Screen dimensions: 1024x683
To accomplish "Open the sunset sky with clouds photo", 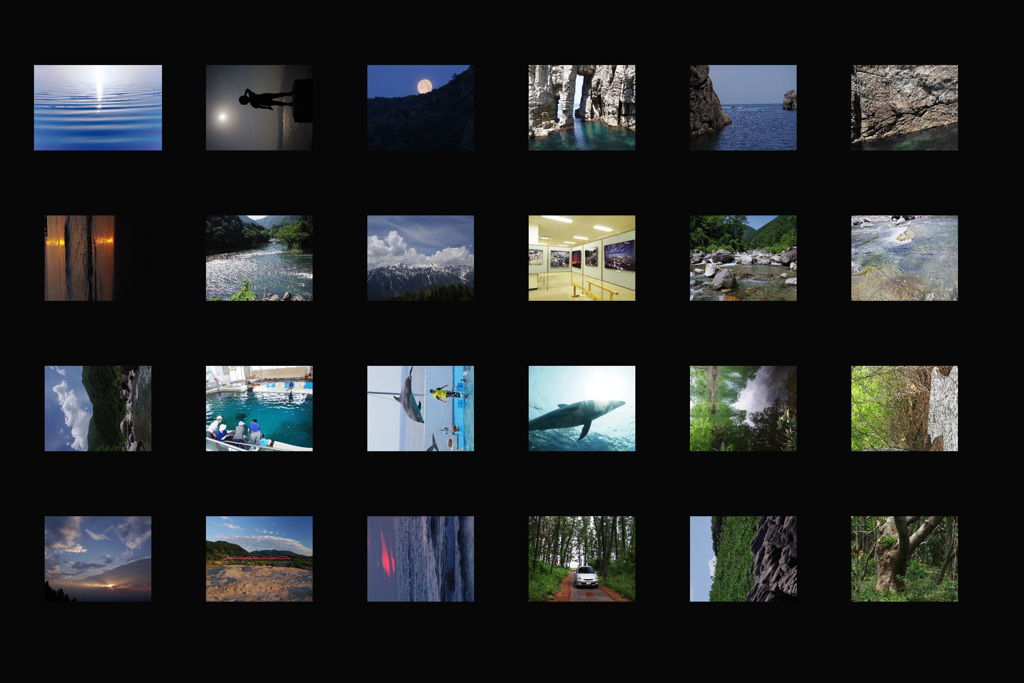I will pyautogui.click(x=97, y=558).
